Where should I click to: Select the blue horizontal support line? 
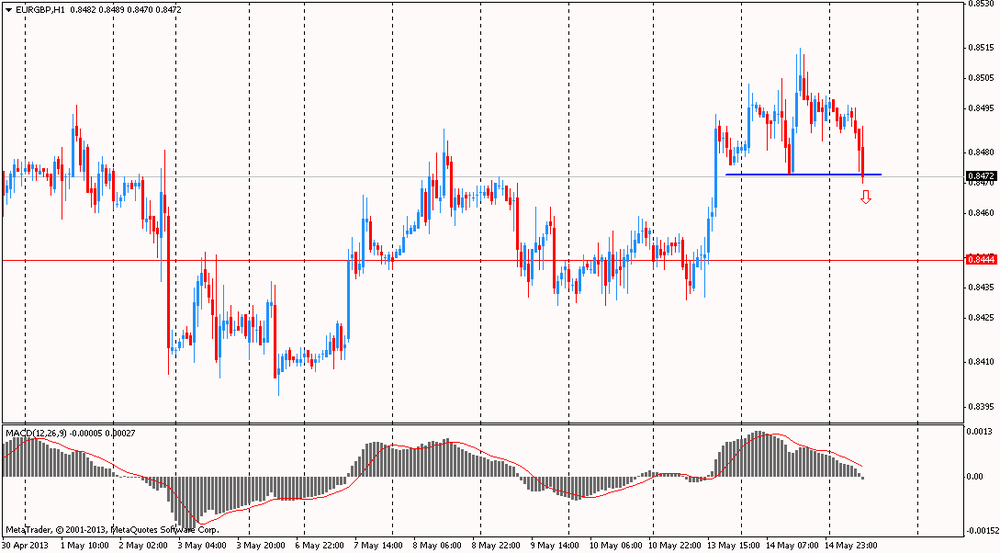click(804, 174)
